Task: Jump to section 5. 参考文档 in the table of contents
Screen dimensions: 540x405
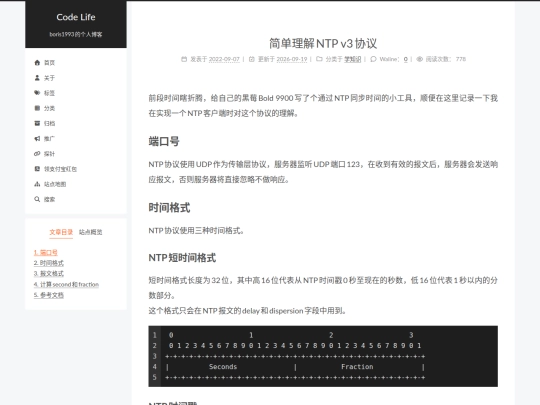Action: [x=49, y=295]
